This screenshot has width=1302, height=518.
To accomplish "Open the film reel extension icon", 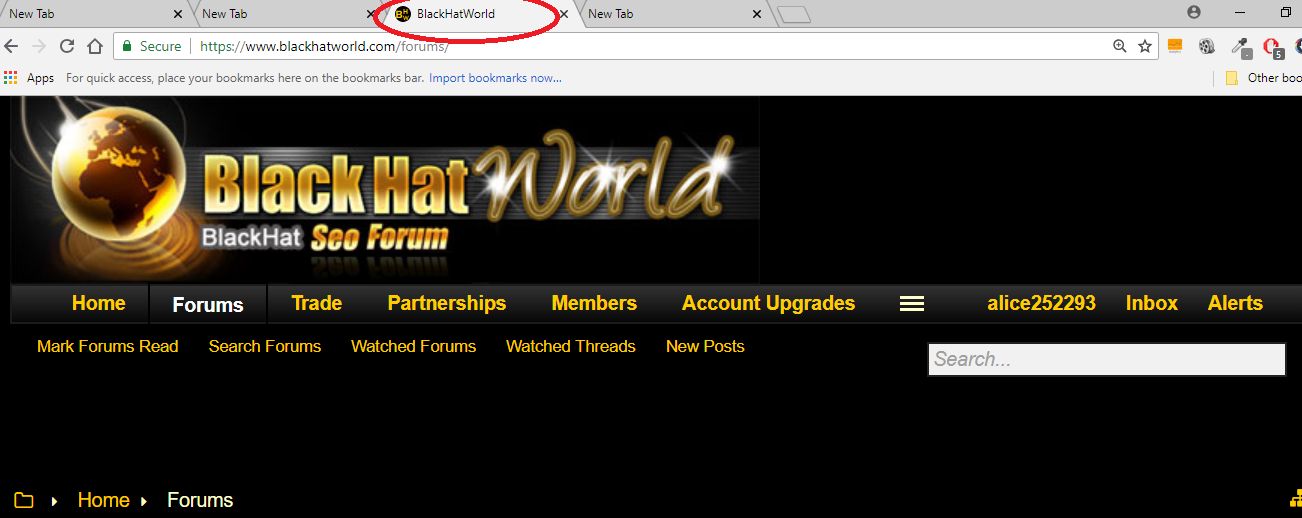I will pyautogui.click(x=1207, y=46).
